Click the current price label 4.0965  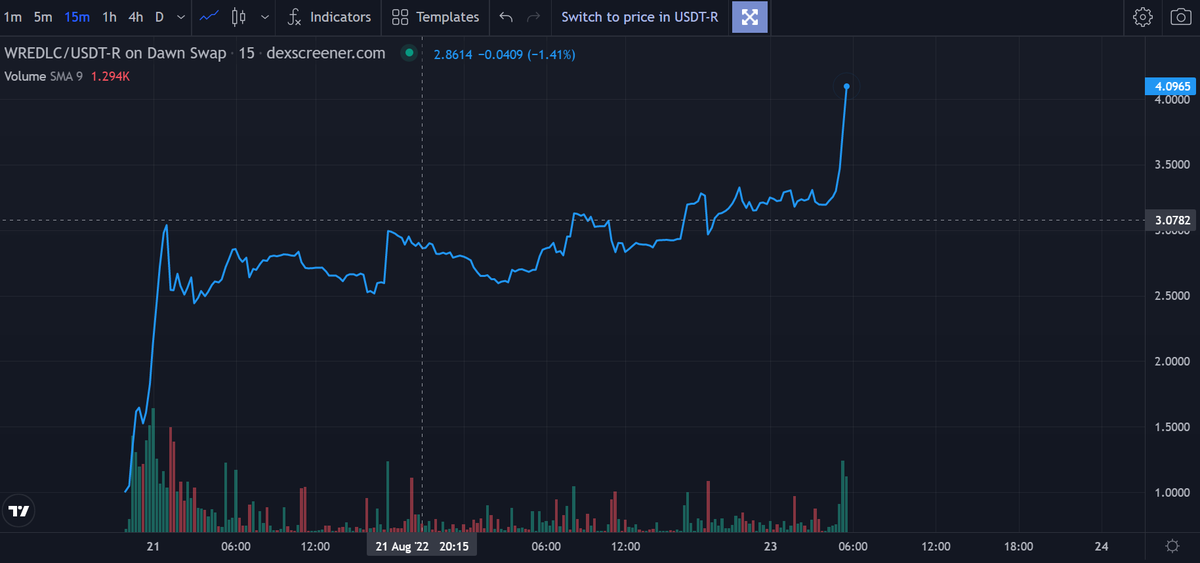coord(1170,87)
